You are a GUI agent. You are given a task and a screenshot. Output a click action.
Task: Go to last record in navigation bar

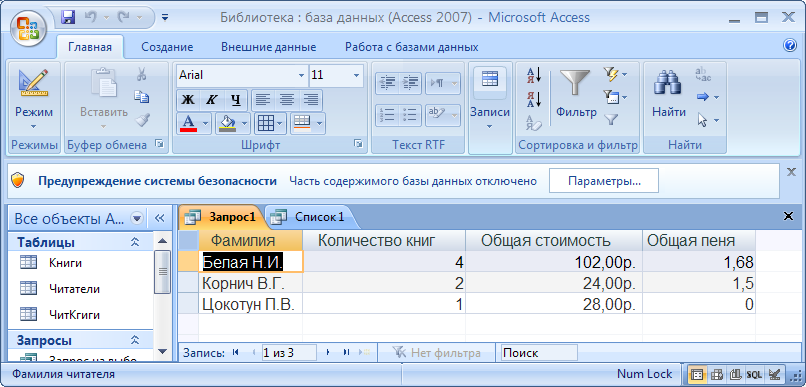pyautogui.click(x=346, y=353)
